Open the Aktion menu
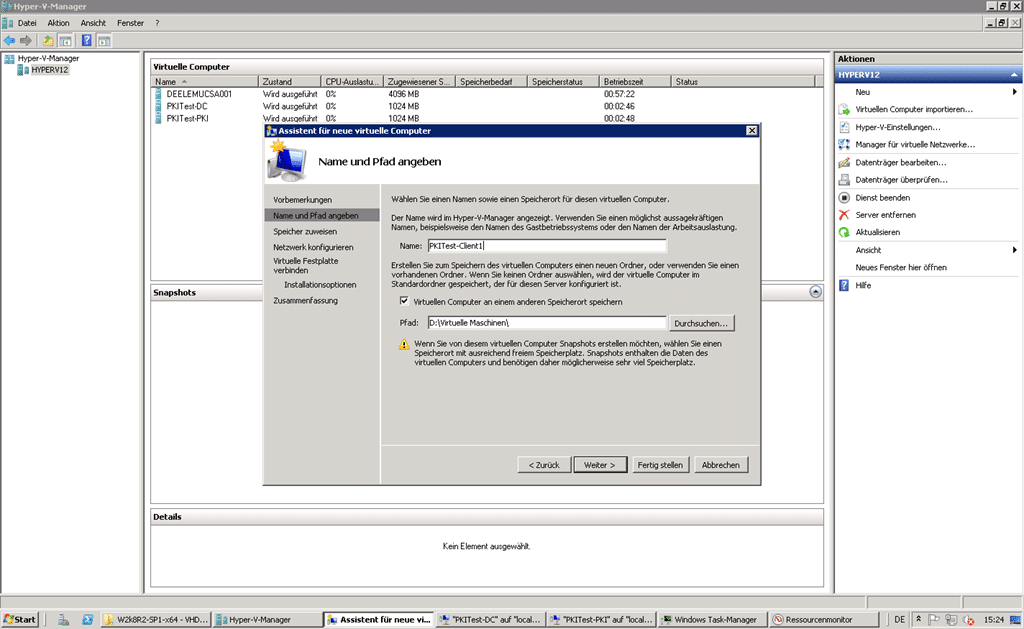Image resolution: width=1024 pixels, height=629 pixels. coord(58,23)
